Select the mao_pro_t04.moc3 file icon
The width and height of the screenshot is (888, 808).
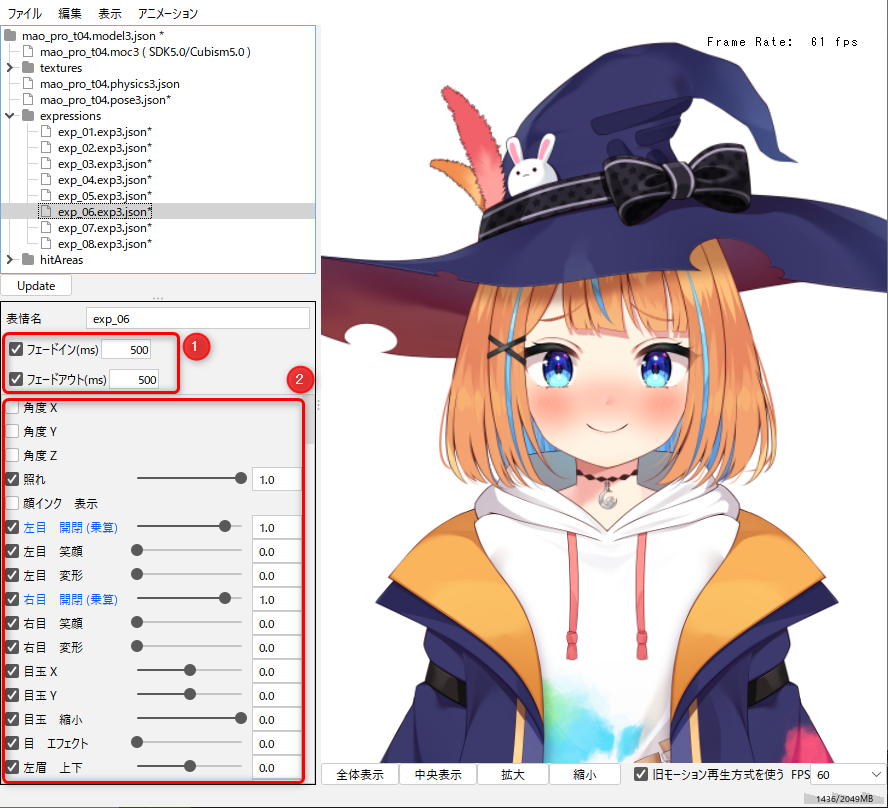(28, 52)
